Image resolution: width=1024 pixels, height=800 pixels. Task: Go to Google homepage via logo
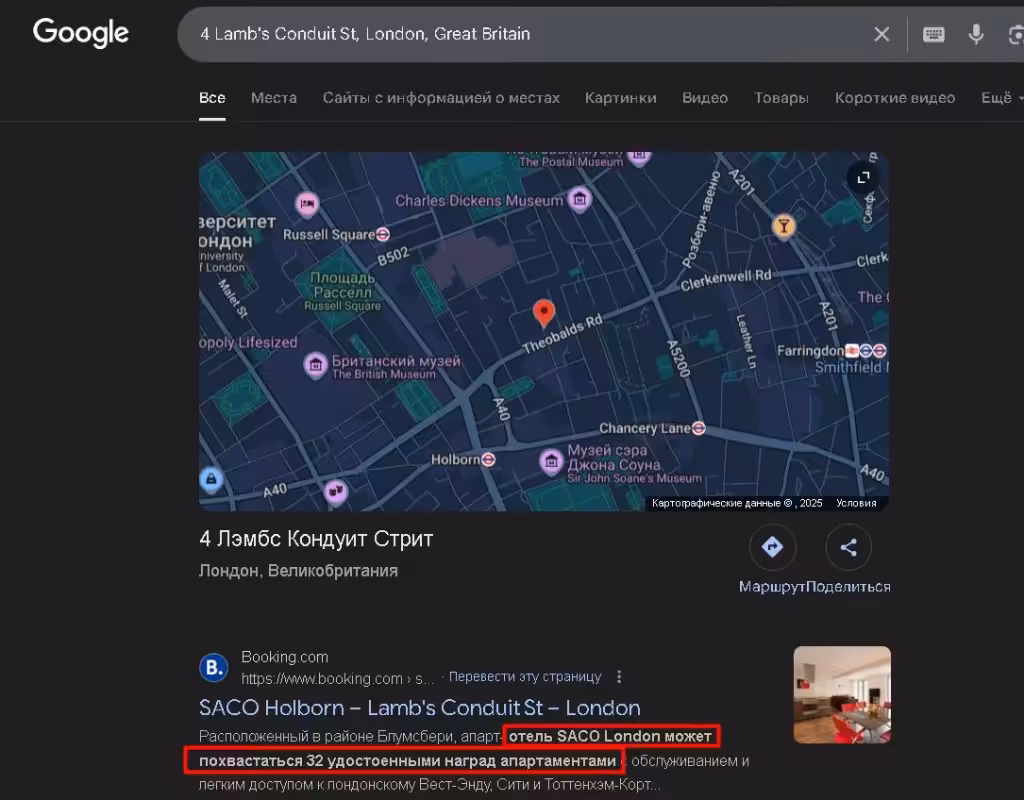(81, 33)
